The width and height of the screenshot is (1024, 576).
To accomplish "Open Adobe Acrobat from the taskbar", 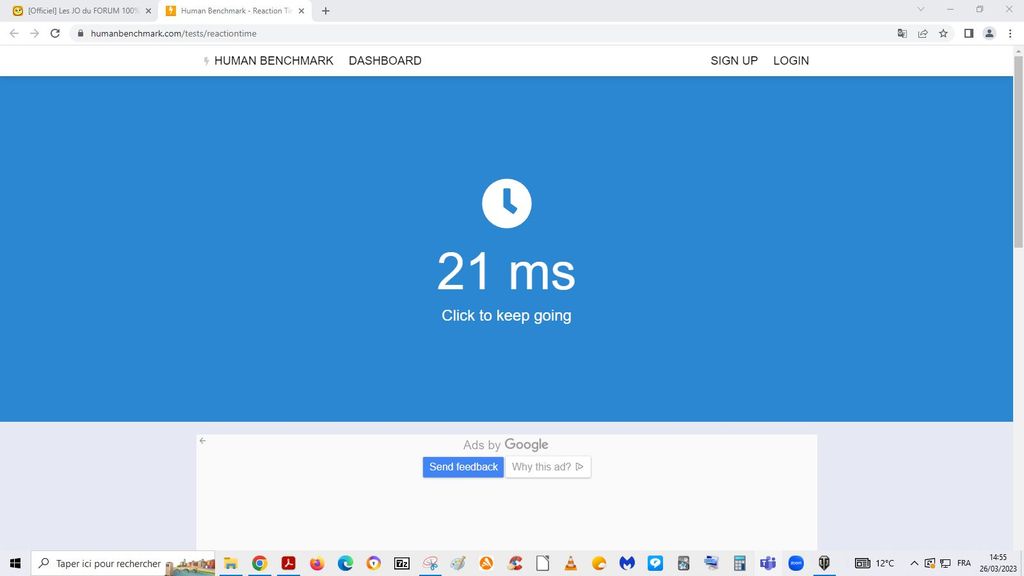I will 288,563.
